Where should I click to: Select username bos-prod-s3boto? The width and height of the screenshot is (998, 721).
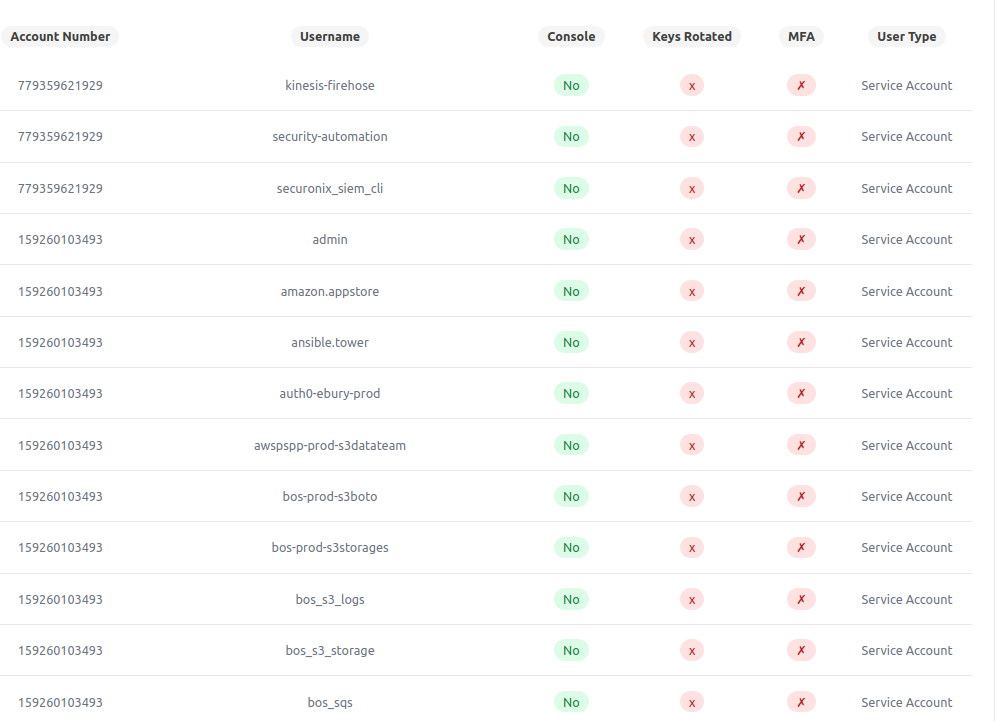(x=330, y=496)
